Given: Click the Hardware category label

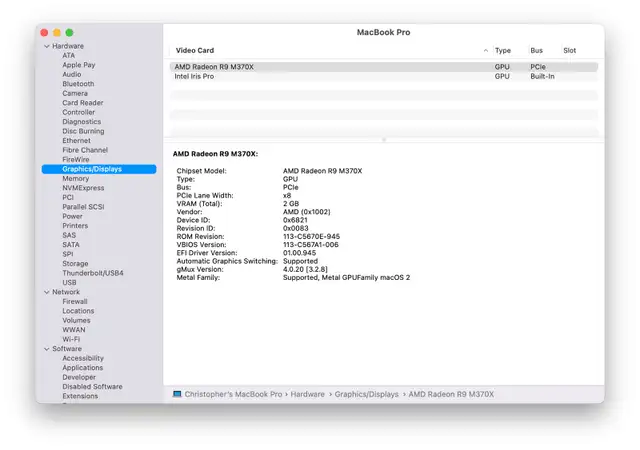Looking at the screenshot, I should click(x=68, y=46).
